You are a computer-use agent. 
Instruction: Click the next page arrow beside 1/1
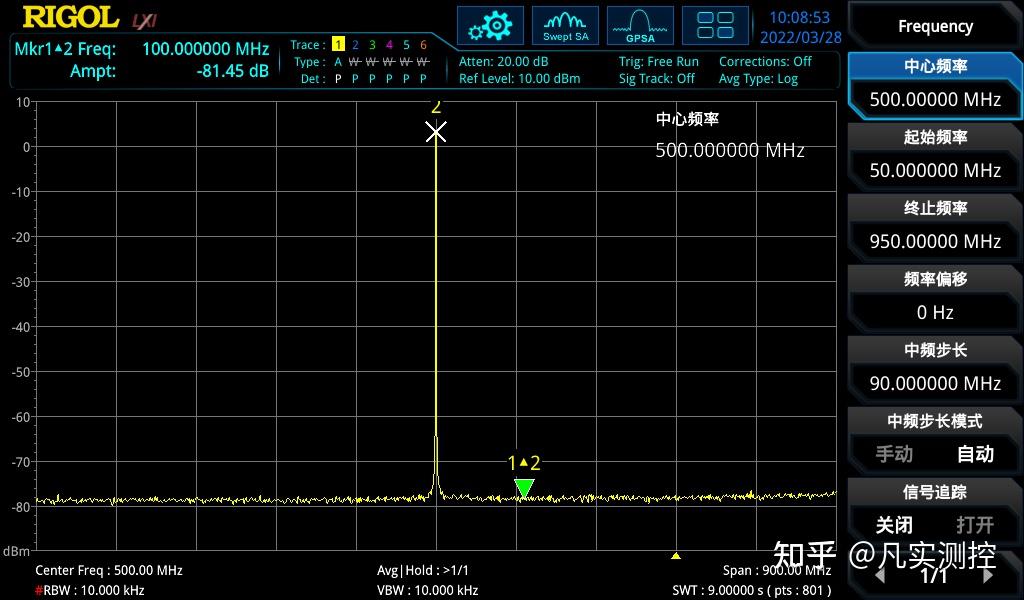pyautogui.click(x=988, y=576)
